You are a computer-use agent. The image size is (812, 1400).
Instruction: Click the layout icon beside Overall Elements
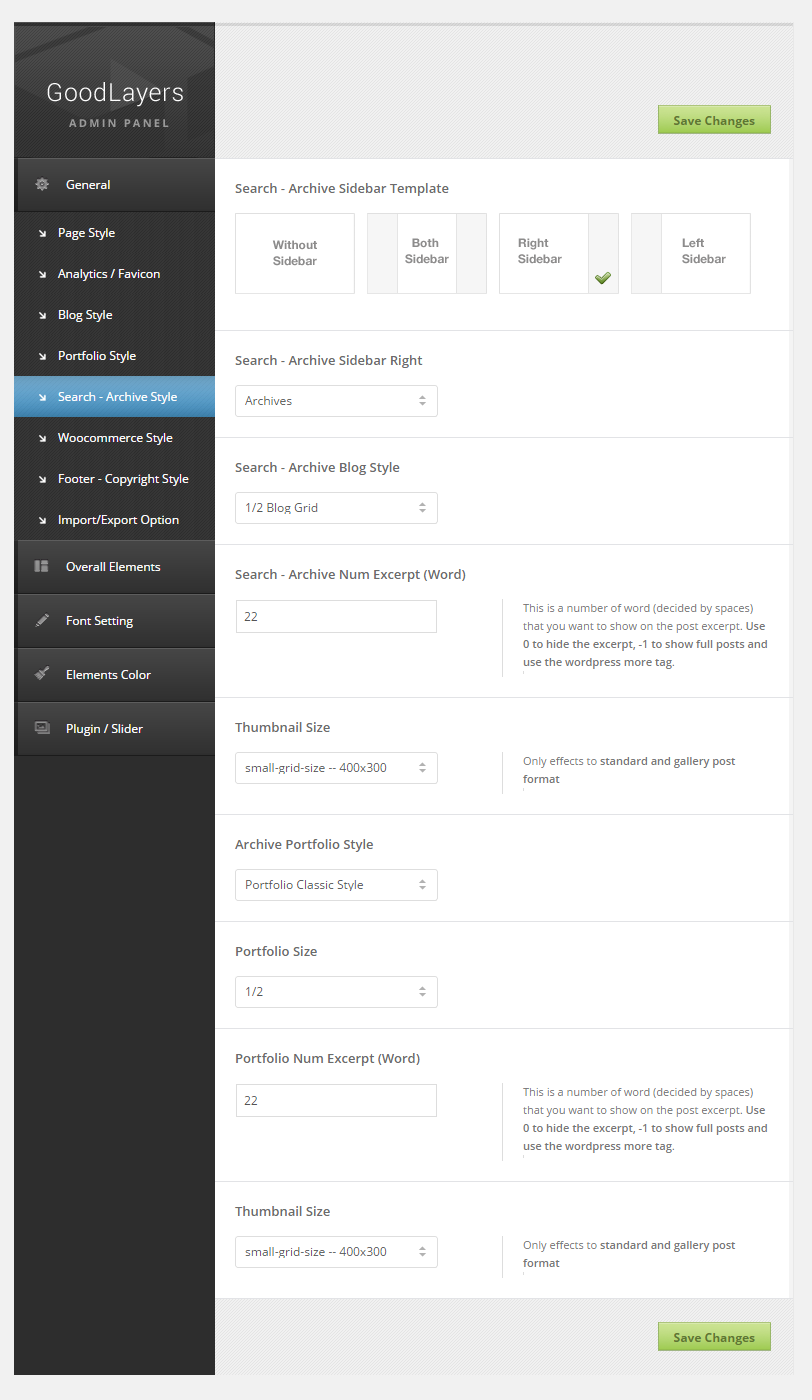tap(42, 567)
